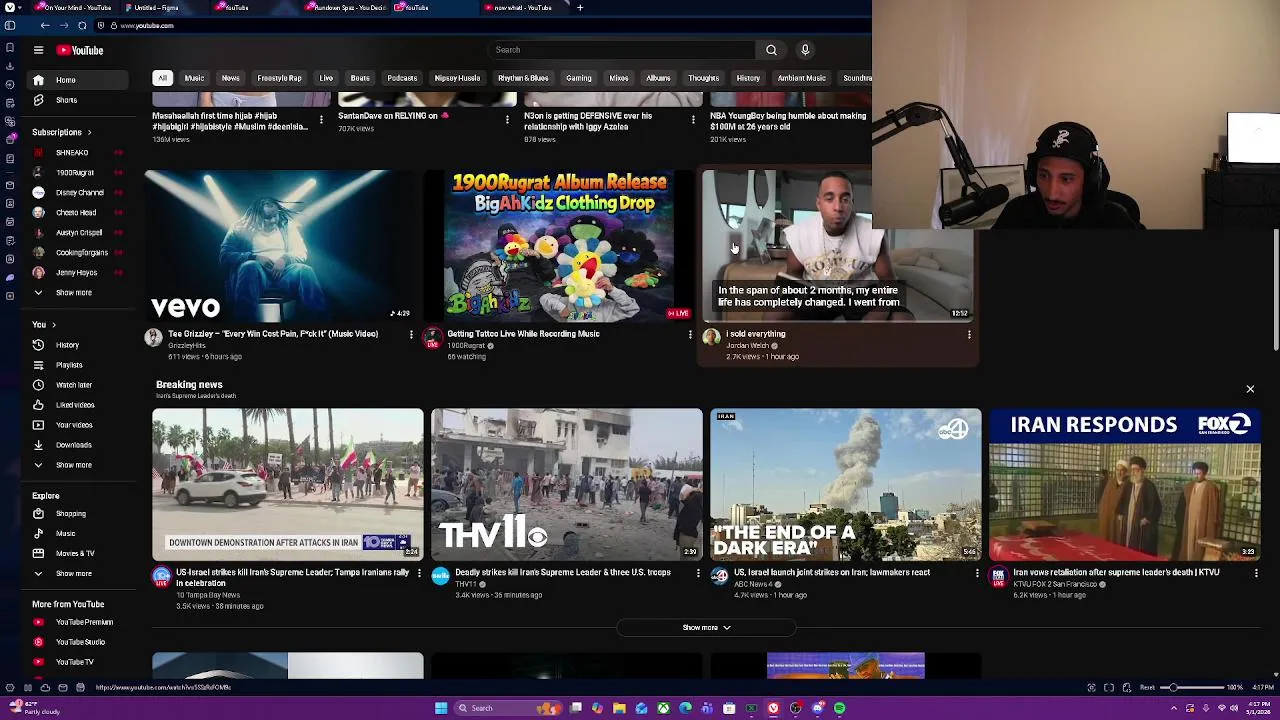Open the You section chevron
This screenshot has width=1280, height=720.
point(54,325)
